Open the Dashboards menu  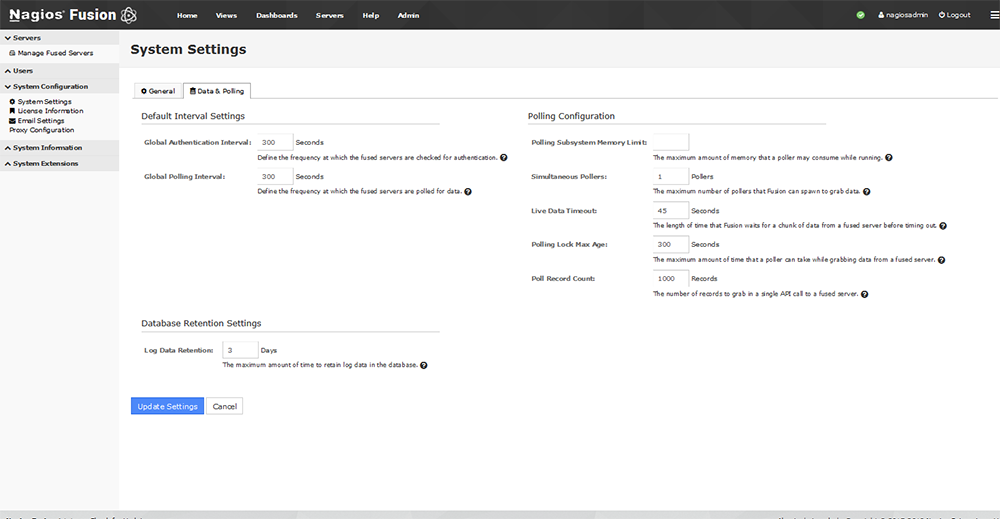277,15
